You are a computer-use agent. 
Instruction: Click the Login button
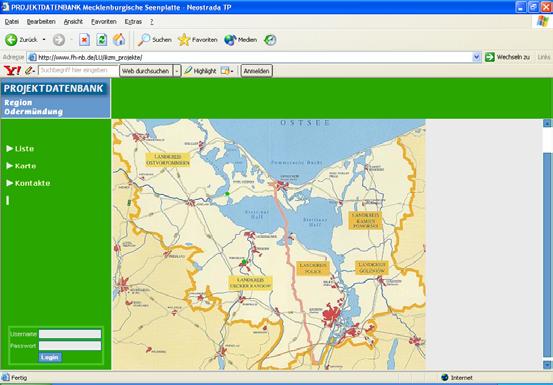click(x=50, y=357)
